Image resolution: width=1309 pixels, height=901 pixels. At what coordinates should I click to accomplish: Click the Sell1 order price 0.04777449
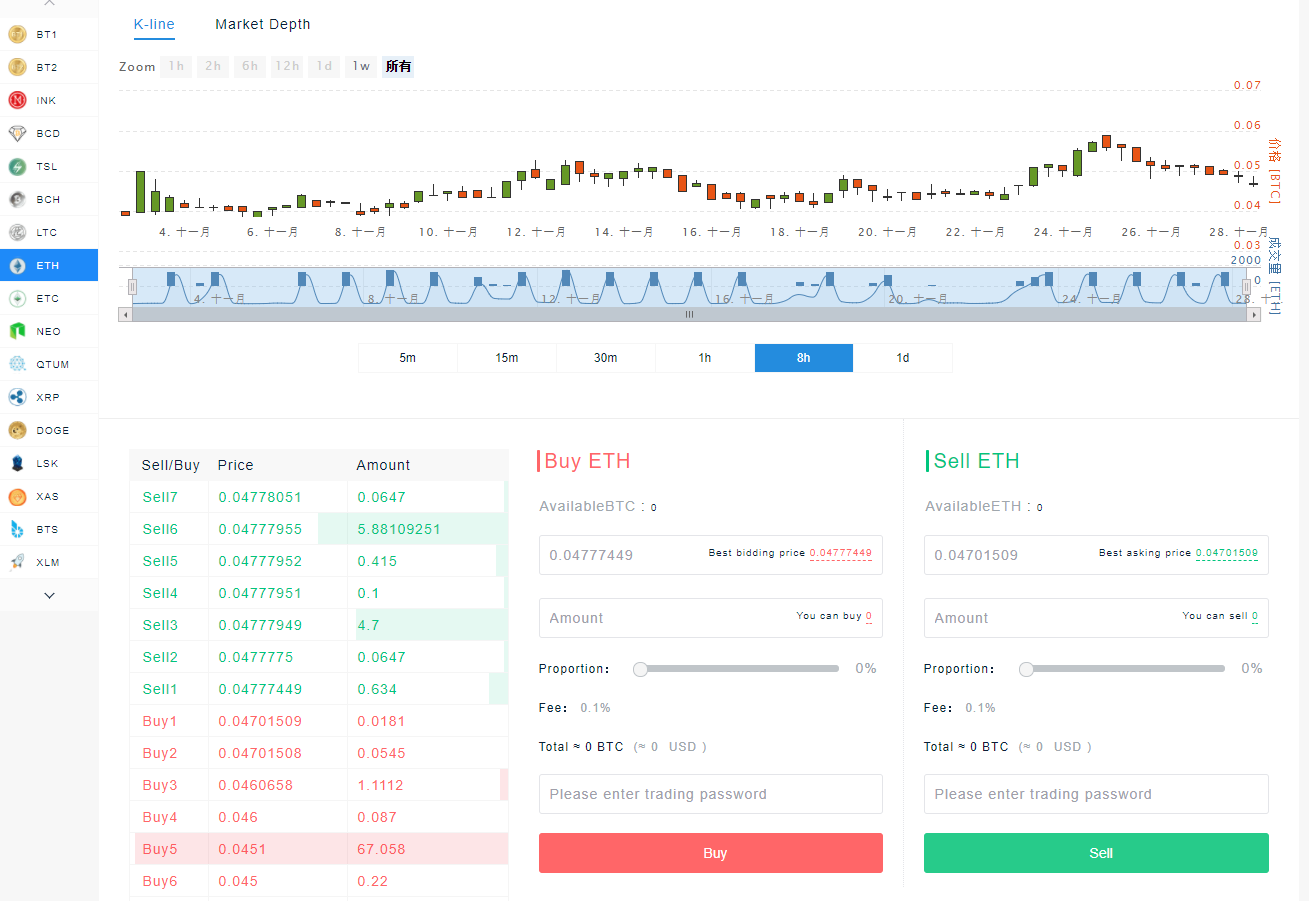260,689
